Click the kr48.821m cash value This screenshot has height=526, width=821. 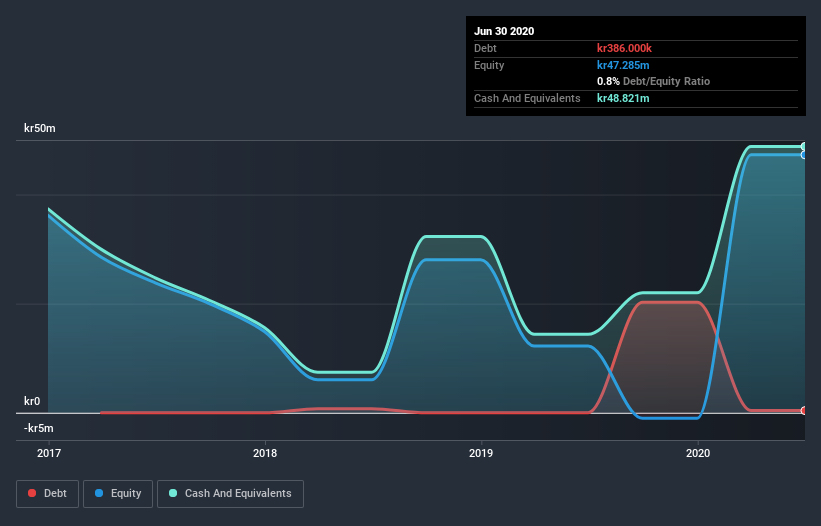pyautogui.click(x=623, y=98)
